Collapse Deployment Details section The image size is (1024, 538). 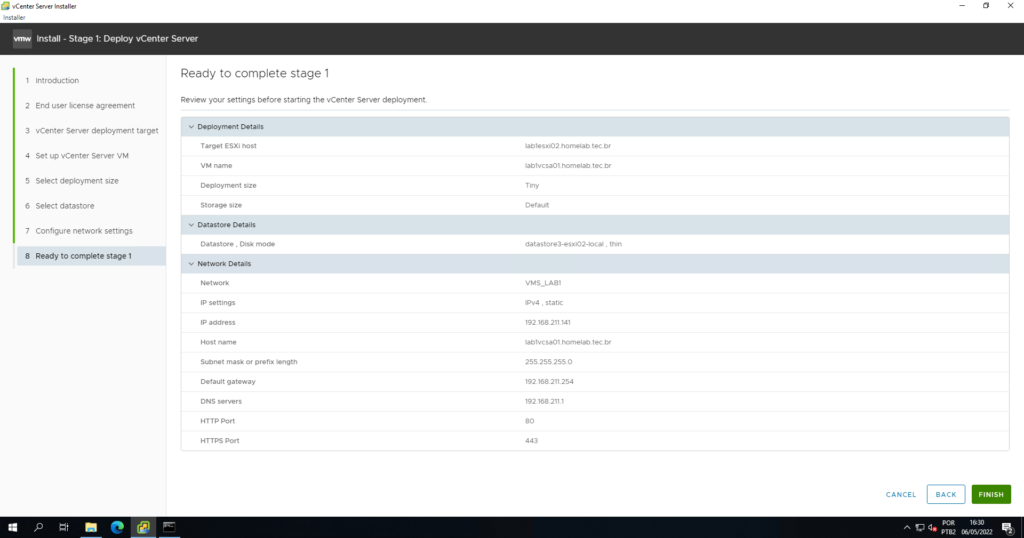[x=191, y=127]
